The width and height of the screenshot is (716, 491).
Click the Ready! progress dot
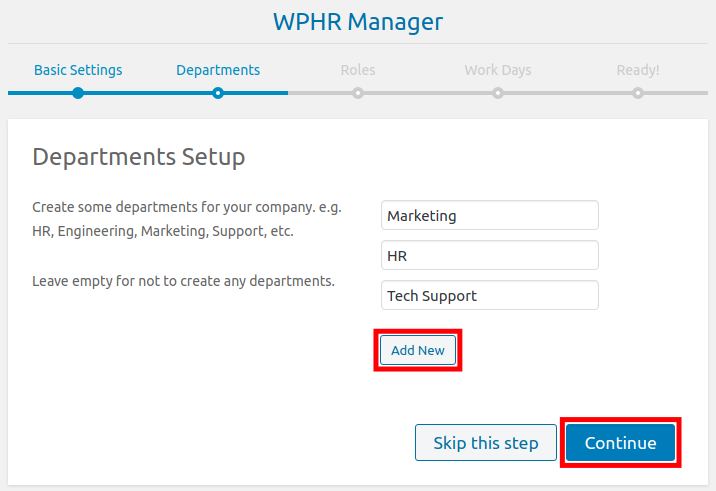tap(637, 93)
